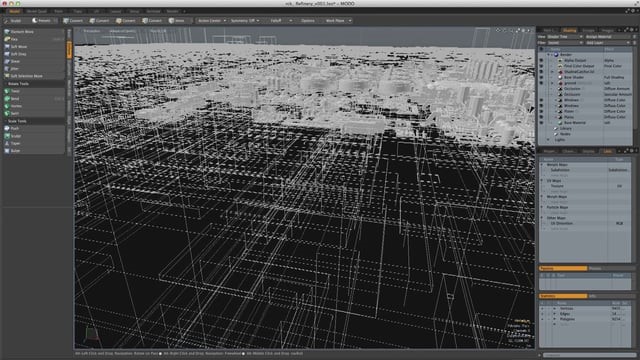Open the Add Layer dropdown
This screenshot has height=360, width=640.
click(608, 42)
